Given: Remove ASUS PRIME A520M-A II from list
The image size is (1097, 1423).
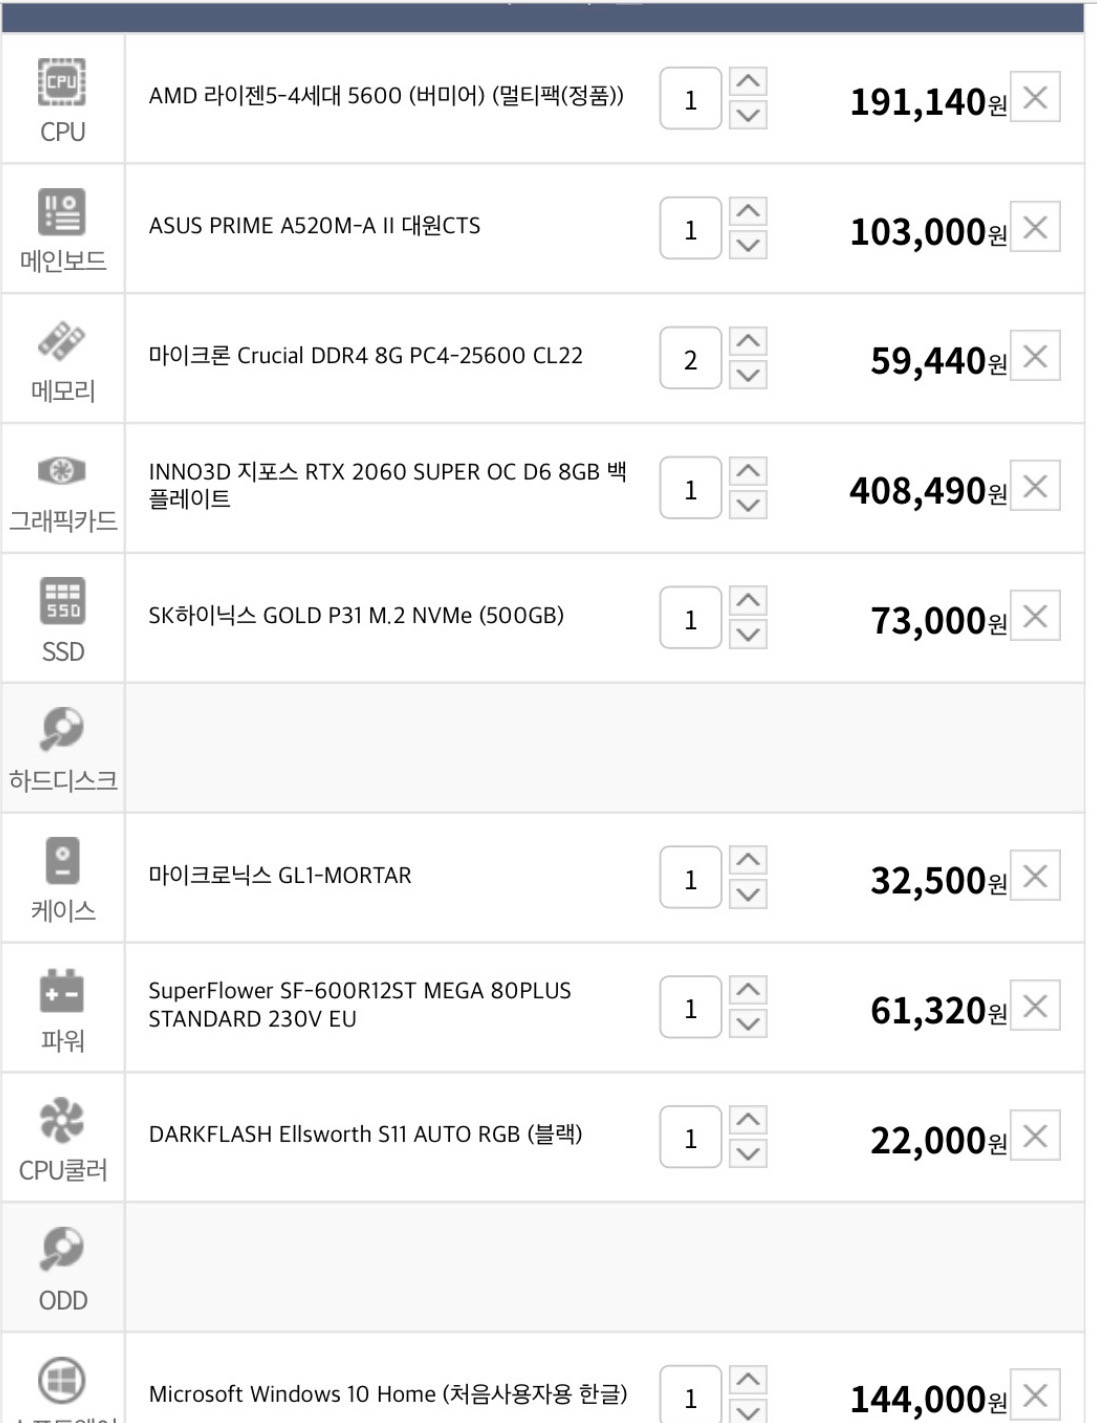Looking at the screenshot, I should (1035, 227).
